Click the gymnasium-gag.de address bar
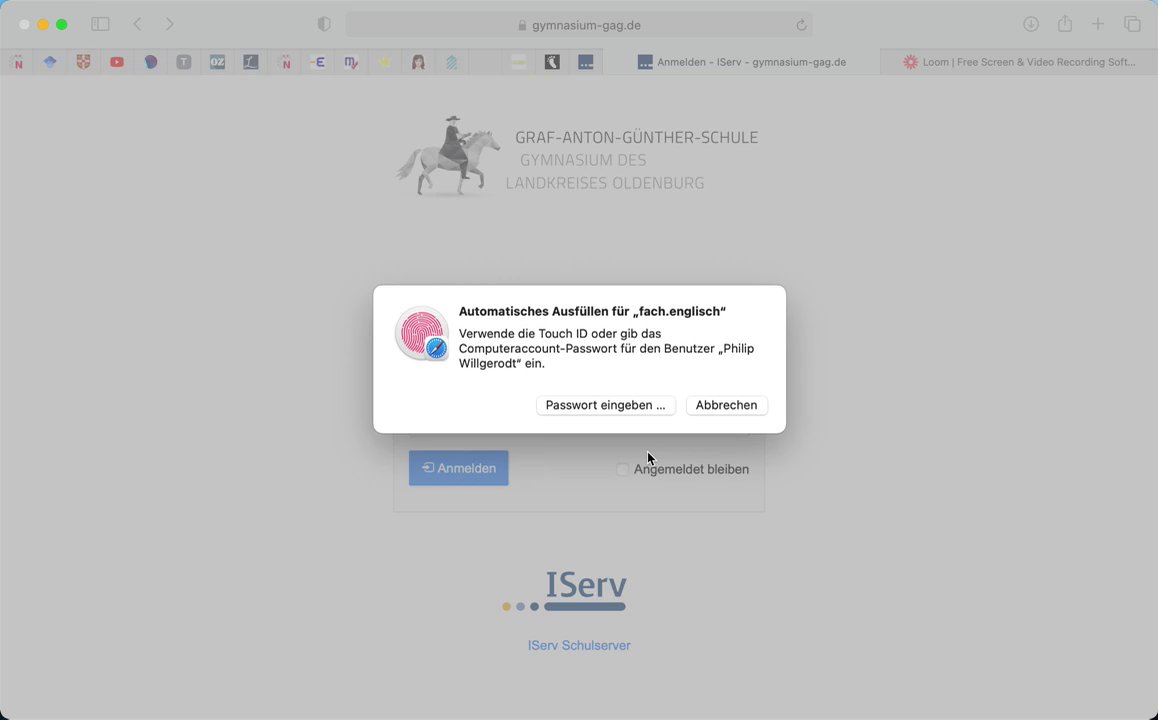The width and height of the screenshot is (1158, 720). click(x=579, y=25)
